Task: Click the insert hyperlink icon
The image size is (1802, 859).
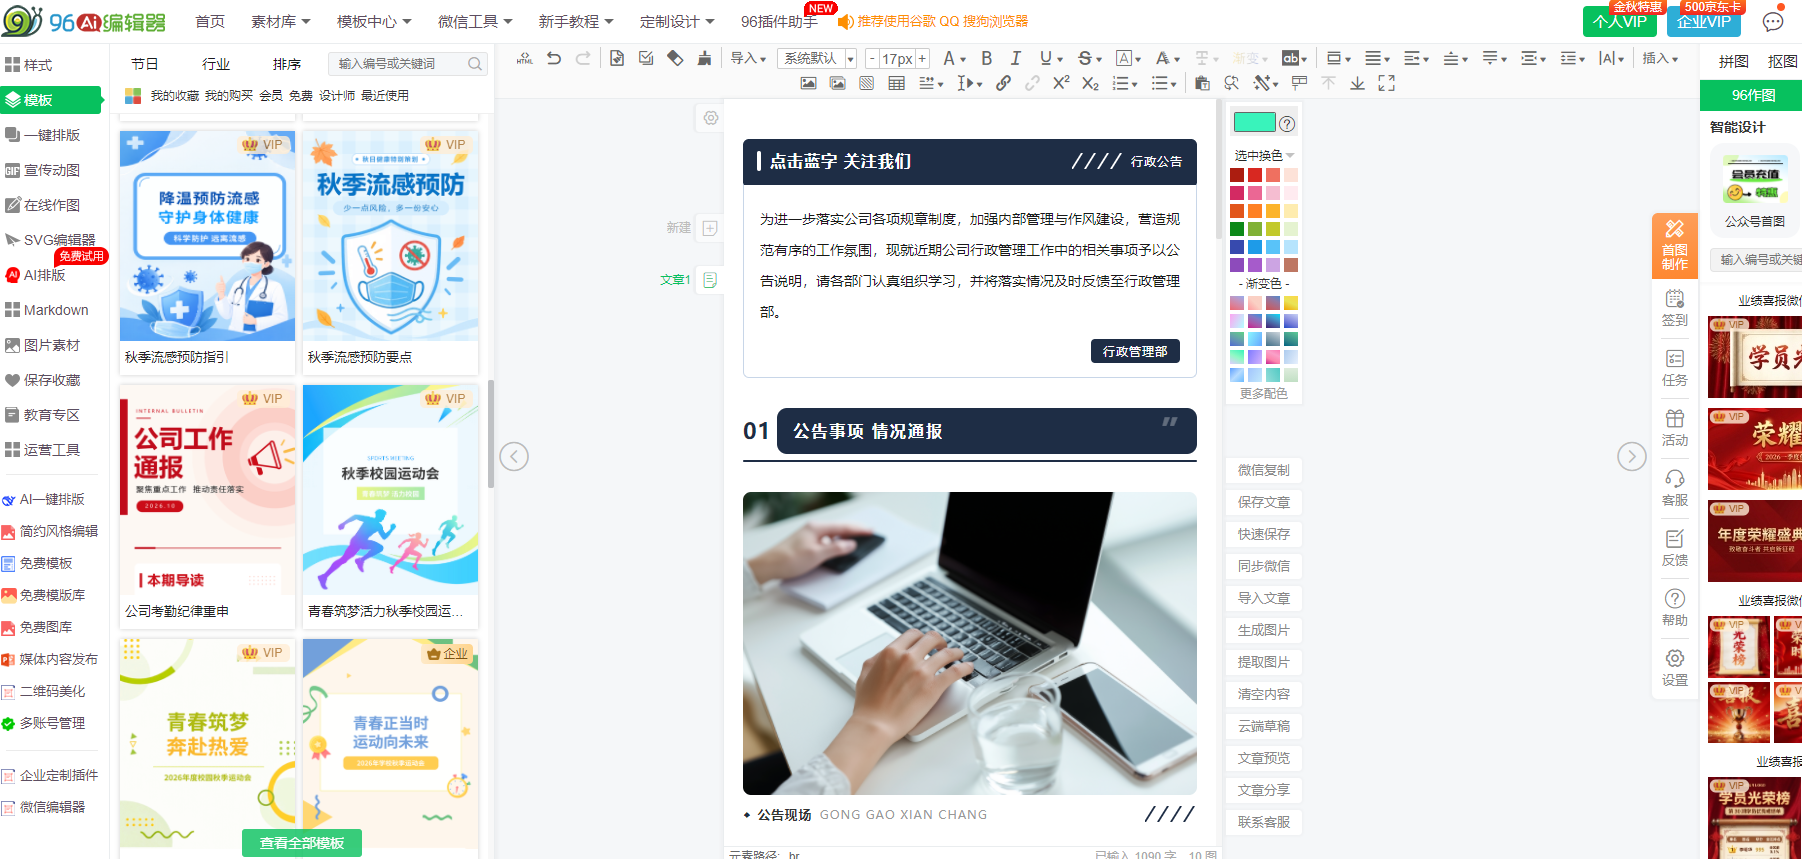Action: 1003,83
